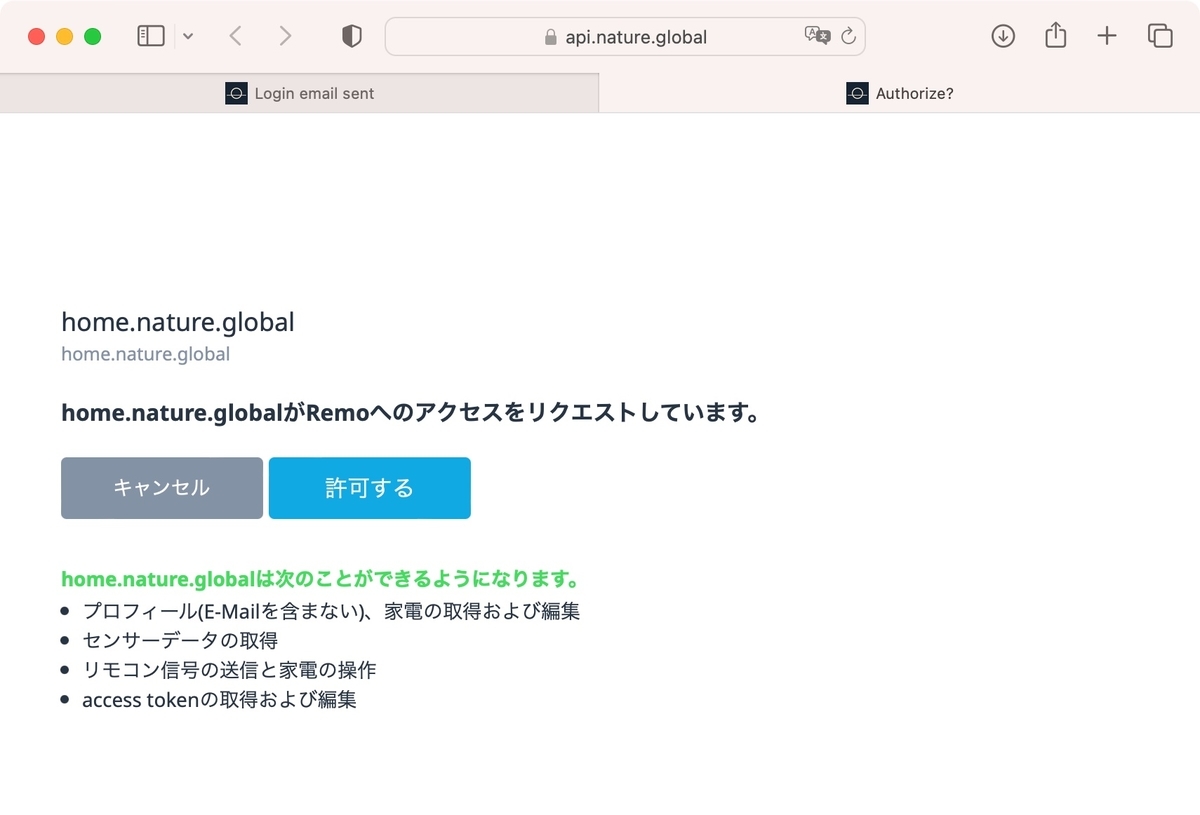
Task: Click the lock icon in the address bar
Action: pos(550,37)
